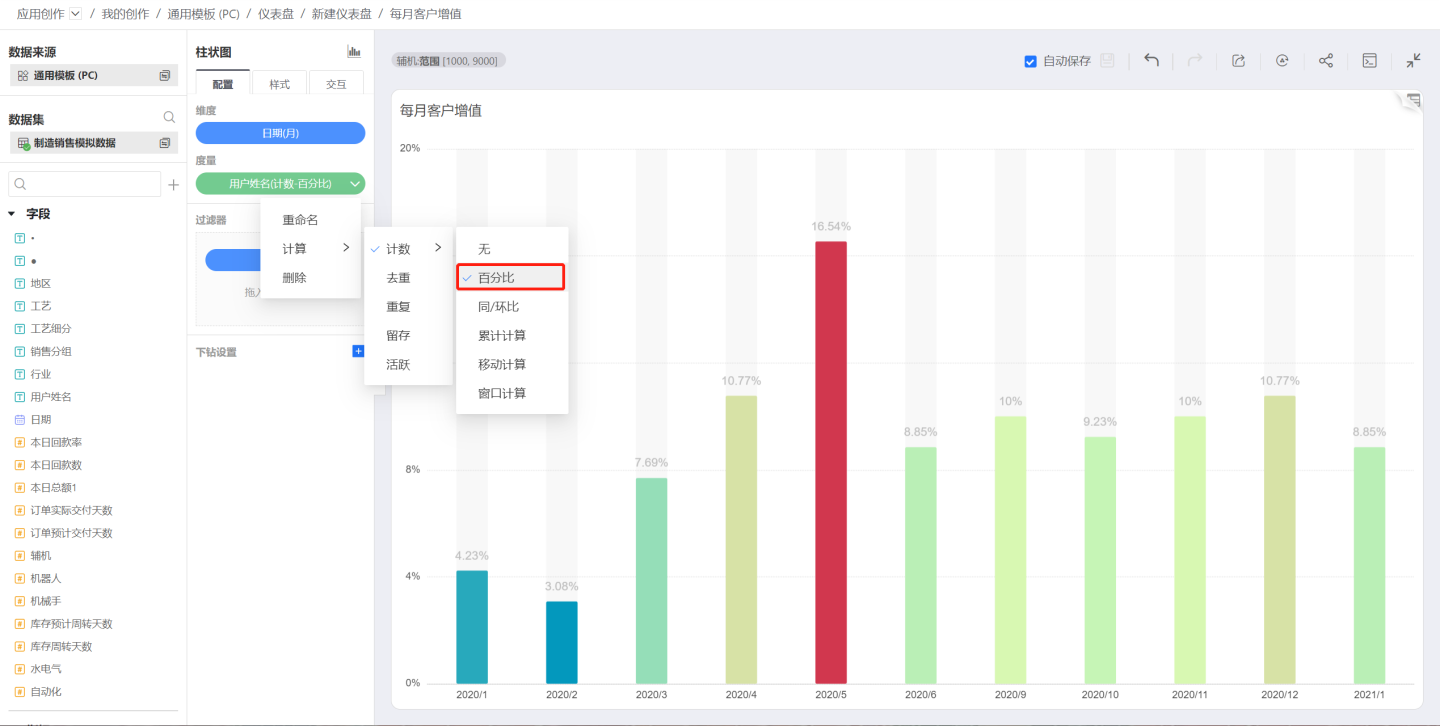Collapse the 字段 tree section

tap(12, 214)
